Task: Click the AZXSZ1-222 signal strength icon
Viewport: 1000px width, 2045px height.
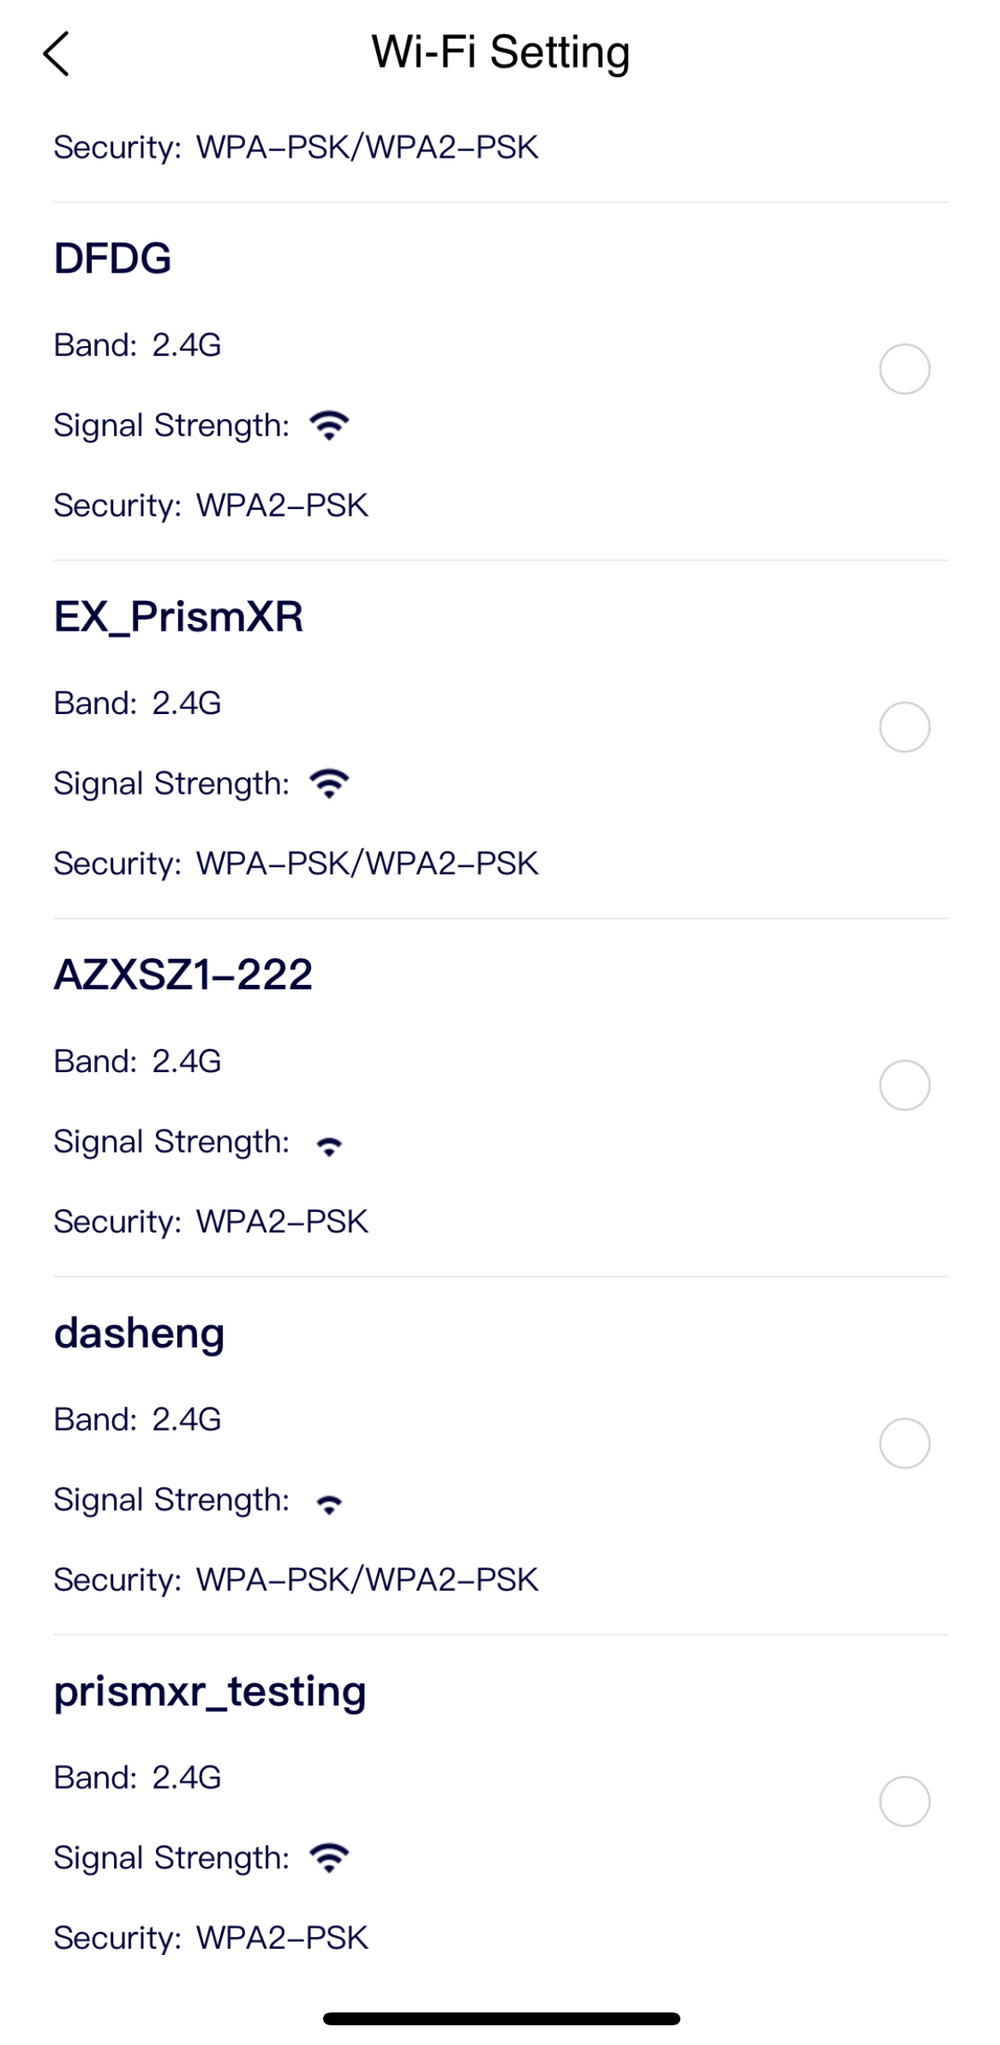Action: [x=329, y=1145]
